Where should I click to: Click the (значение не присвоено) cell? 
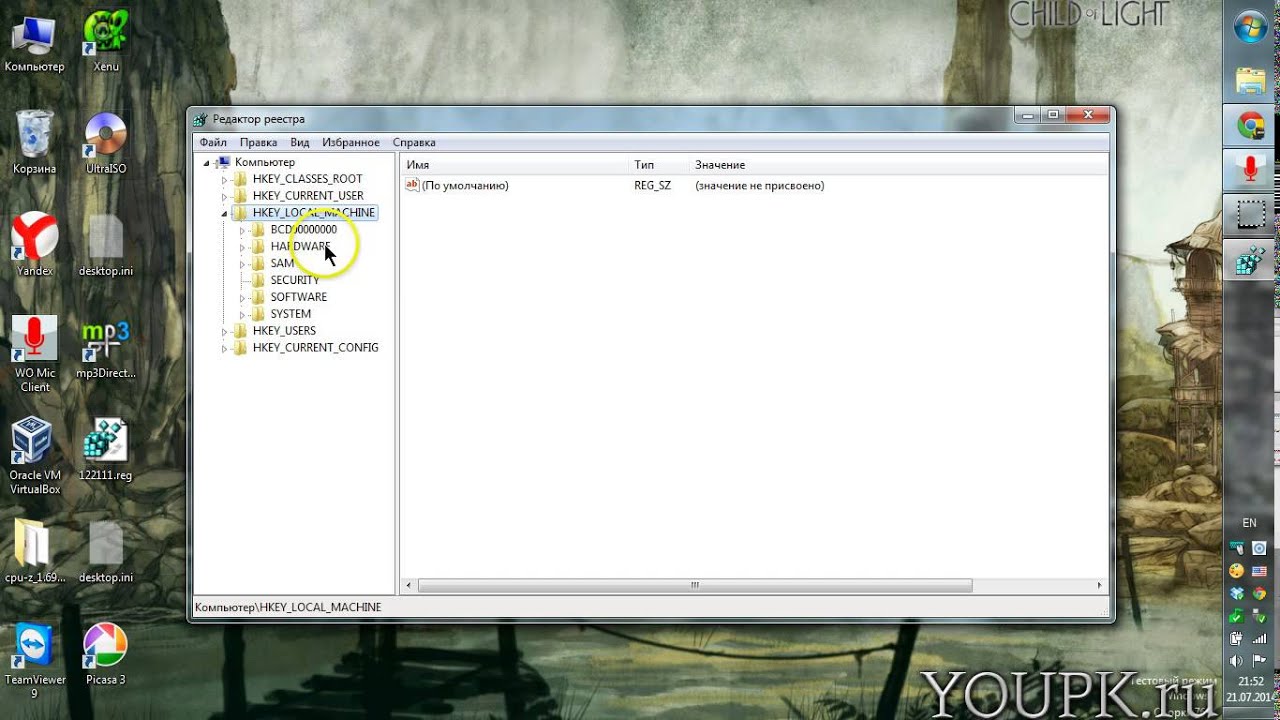[x=759, y=186]
